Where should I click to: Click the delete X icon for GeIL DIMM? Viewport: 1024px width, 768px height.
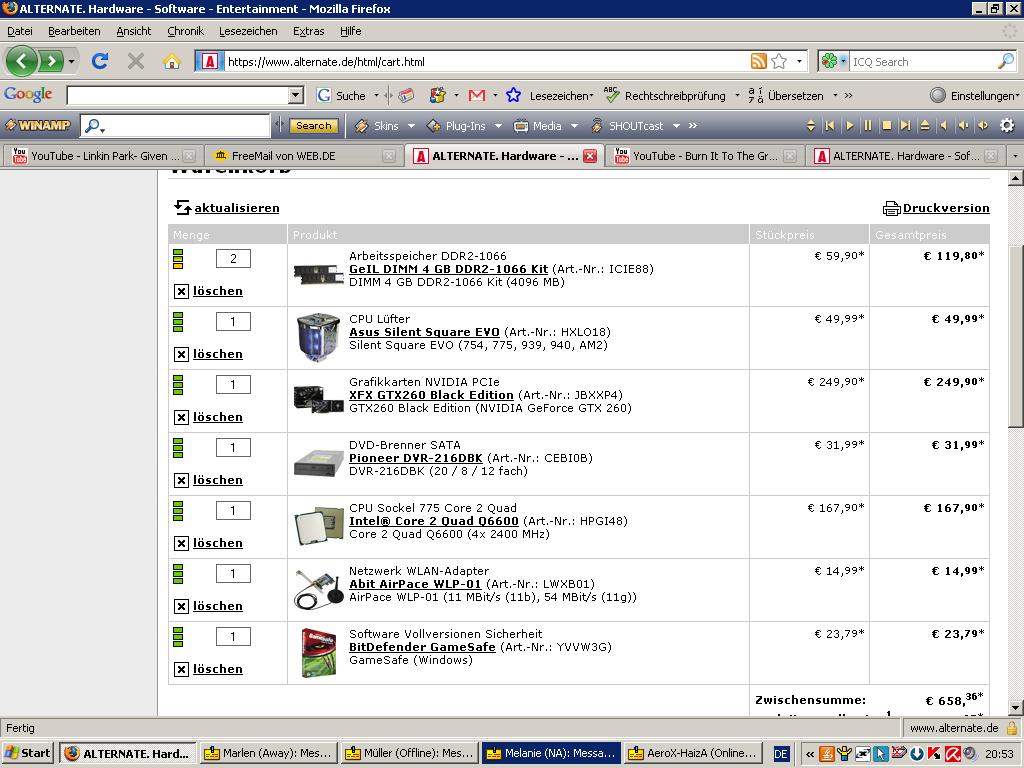click(x=182, y=291)
